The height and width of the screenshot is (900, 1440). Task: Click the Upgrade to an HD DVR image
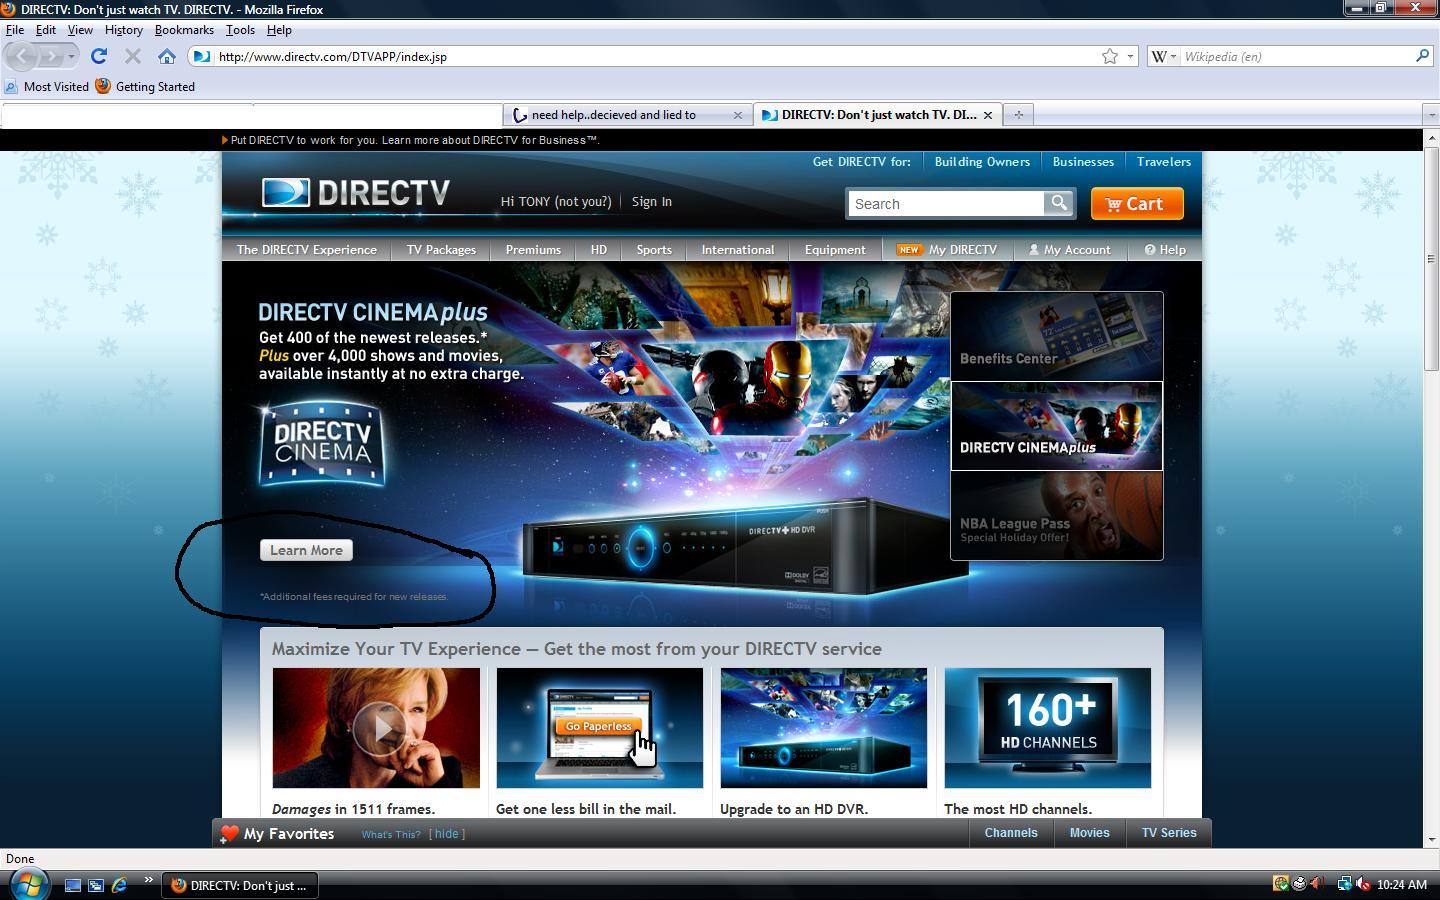tap(824, 728)
